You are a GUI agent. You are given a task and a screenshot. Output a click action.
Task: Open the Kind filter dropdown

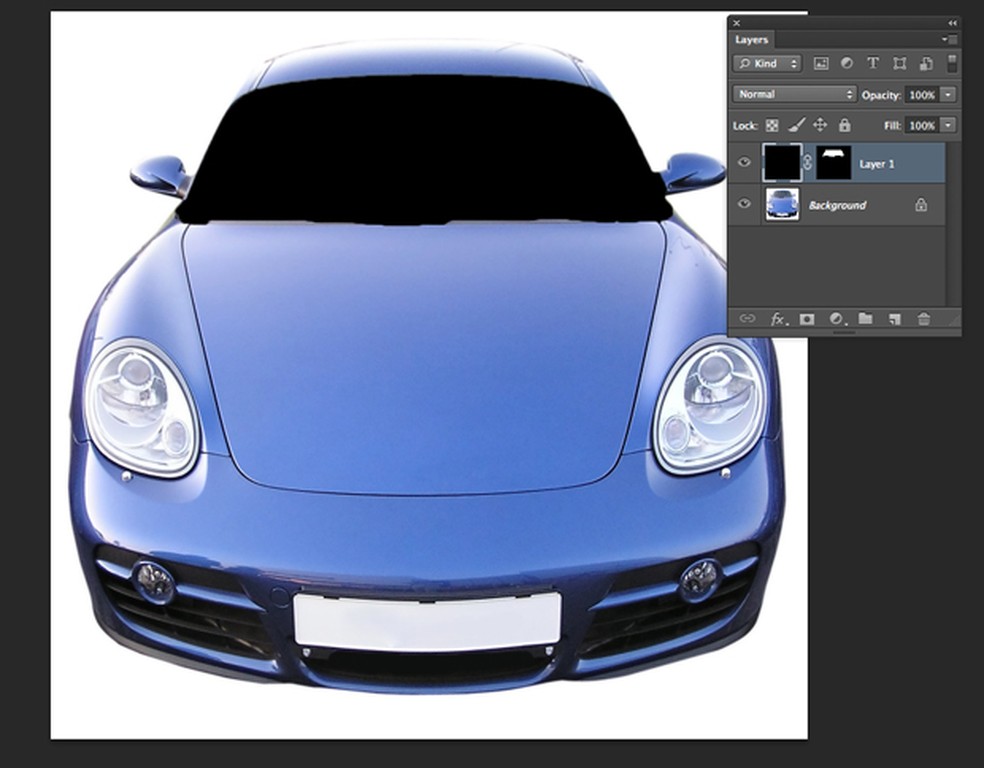pyautogui.click(x=767, y=63)
